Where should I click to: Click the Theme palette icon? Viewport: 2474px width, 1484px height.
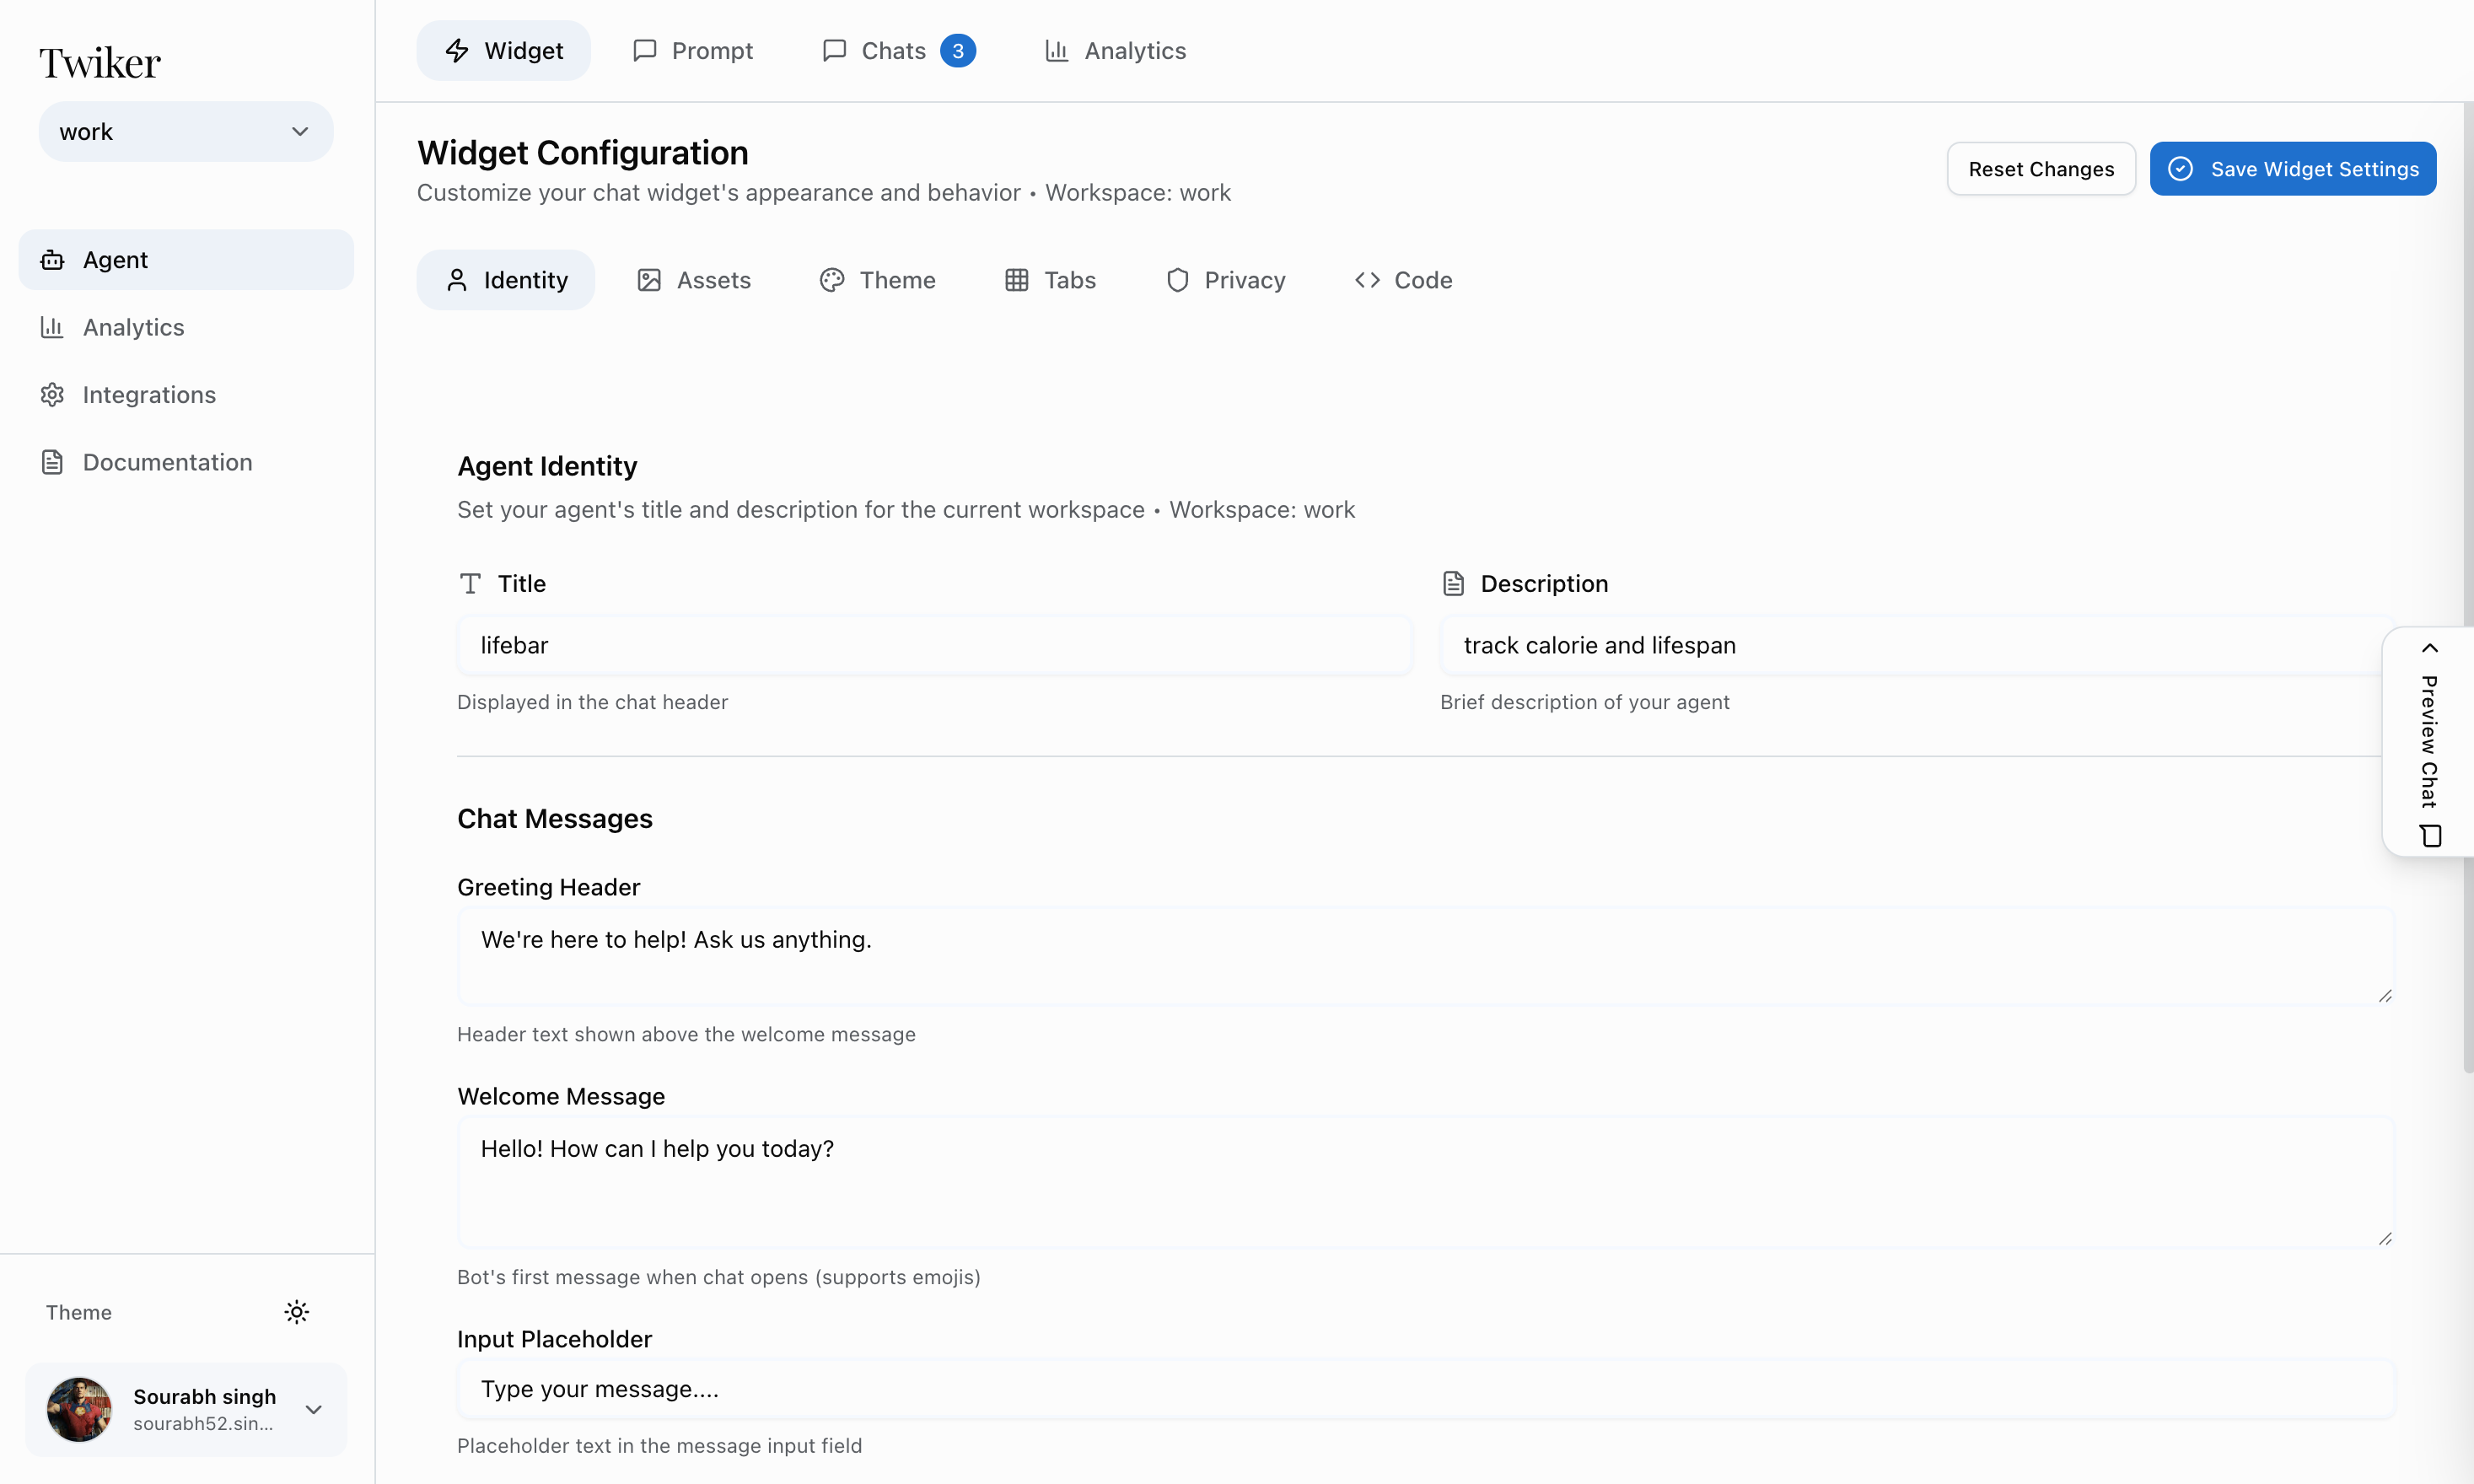(x=831, y=280)
